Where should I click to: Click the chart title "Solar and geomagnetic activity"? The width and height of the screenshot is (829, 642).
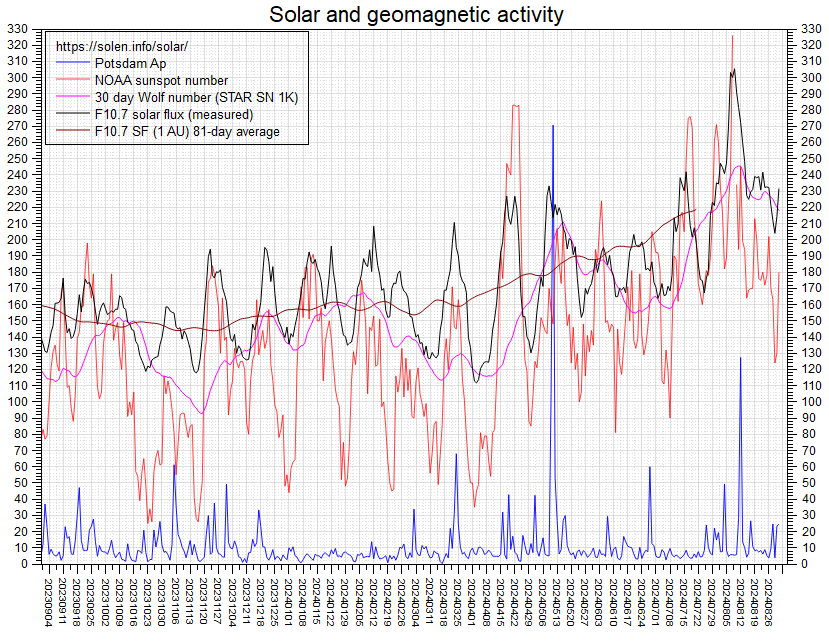(x=416, y=14)
